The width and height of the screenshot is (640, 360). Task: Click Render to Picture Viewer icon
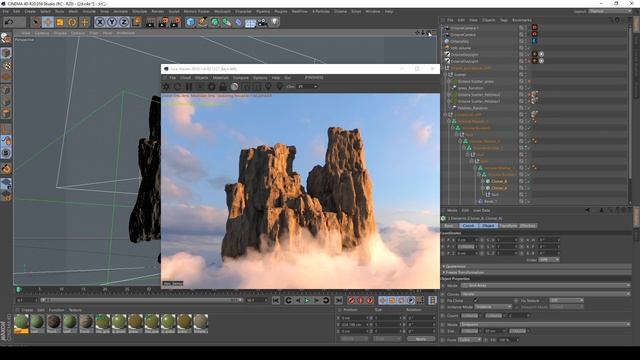[x=163, y=22]
